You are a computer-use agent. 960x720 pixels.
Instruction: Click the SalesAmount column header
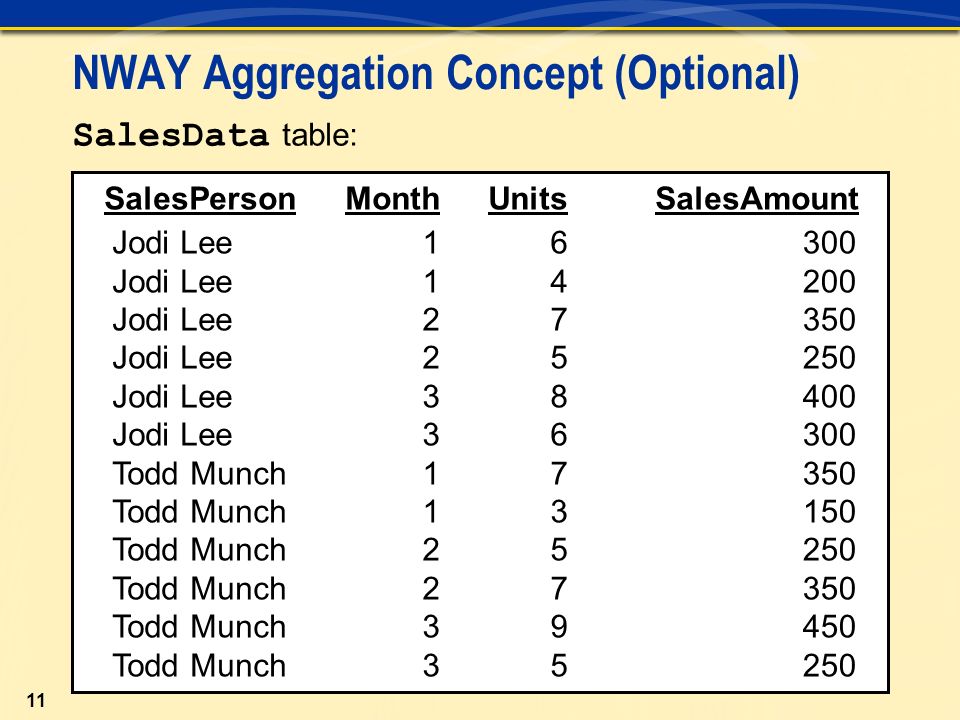tap(757, 199)
